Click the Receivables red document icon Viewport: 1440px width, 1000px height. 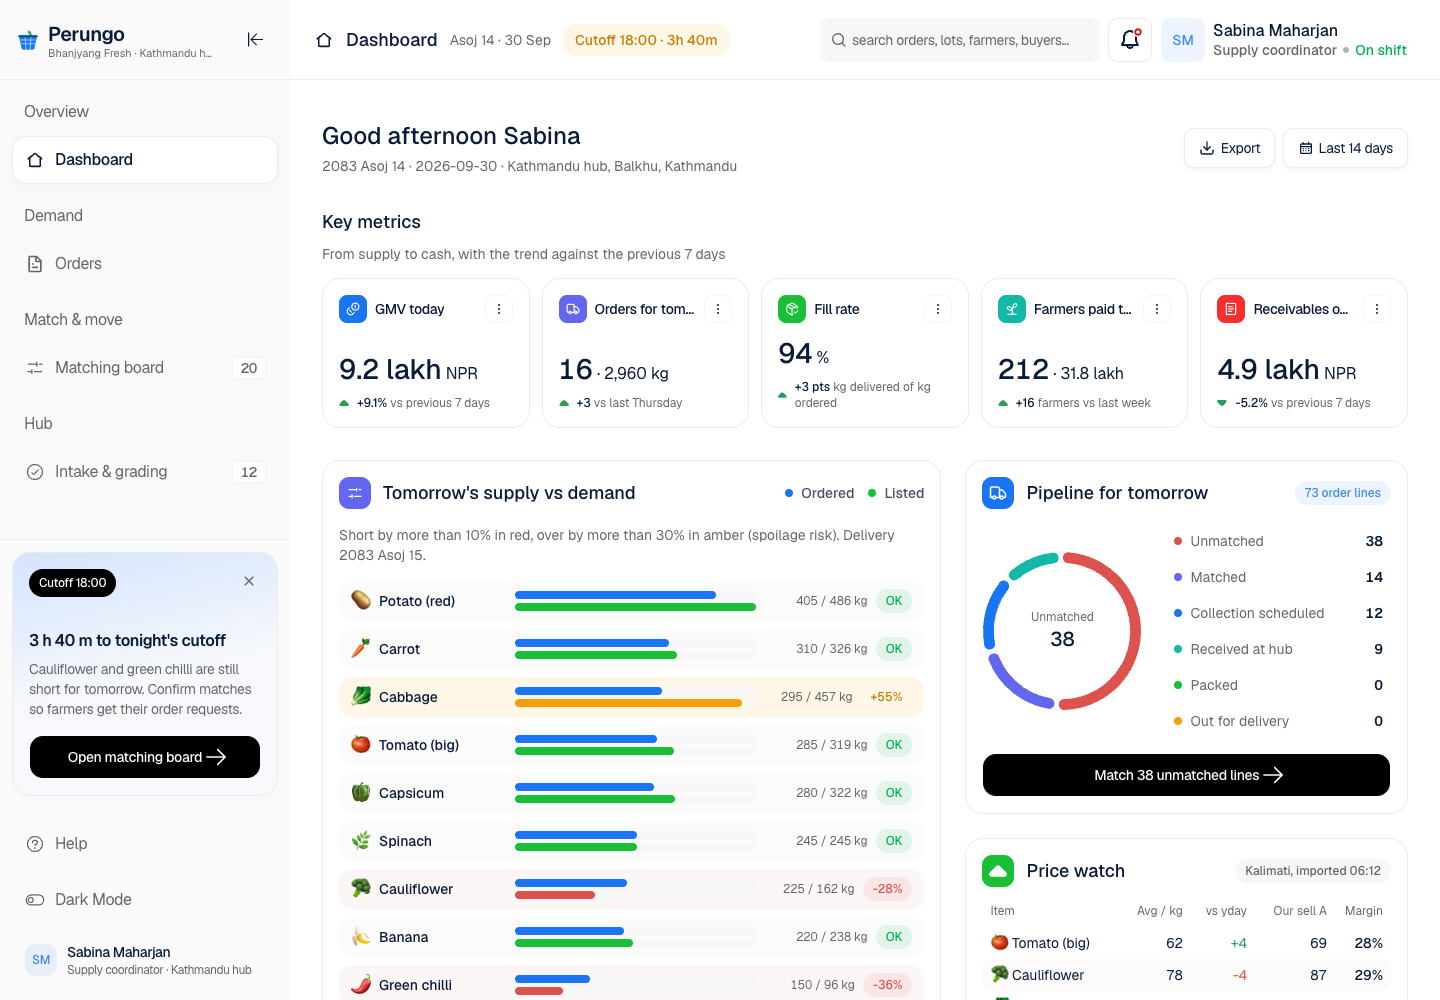point(1231,309)
